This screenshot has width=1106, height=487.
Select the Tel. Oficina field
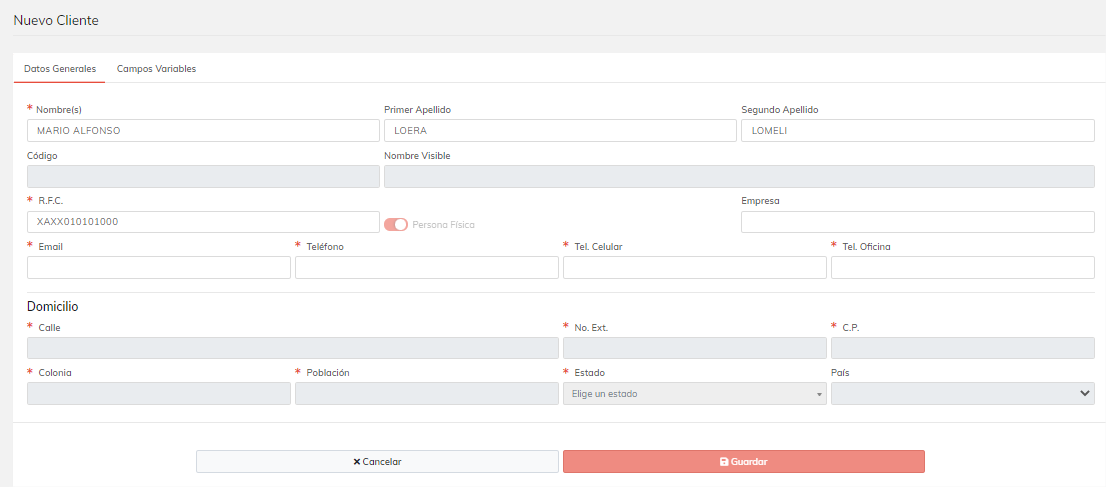[962, 267]
